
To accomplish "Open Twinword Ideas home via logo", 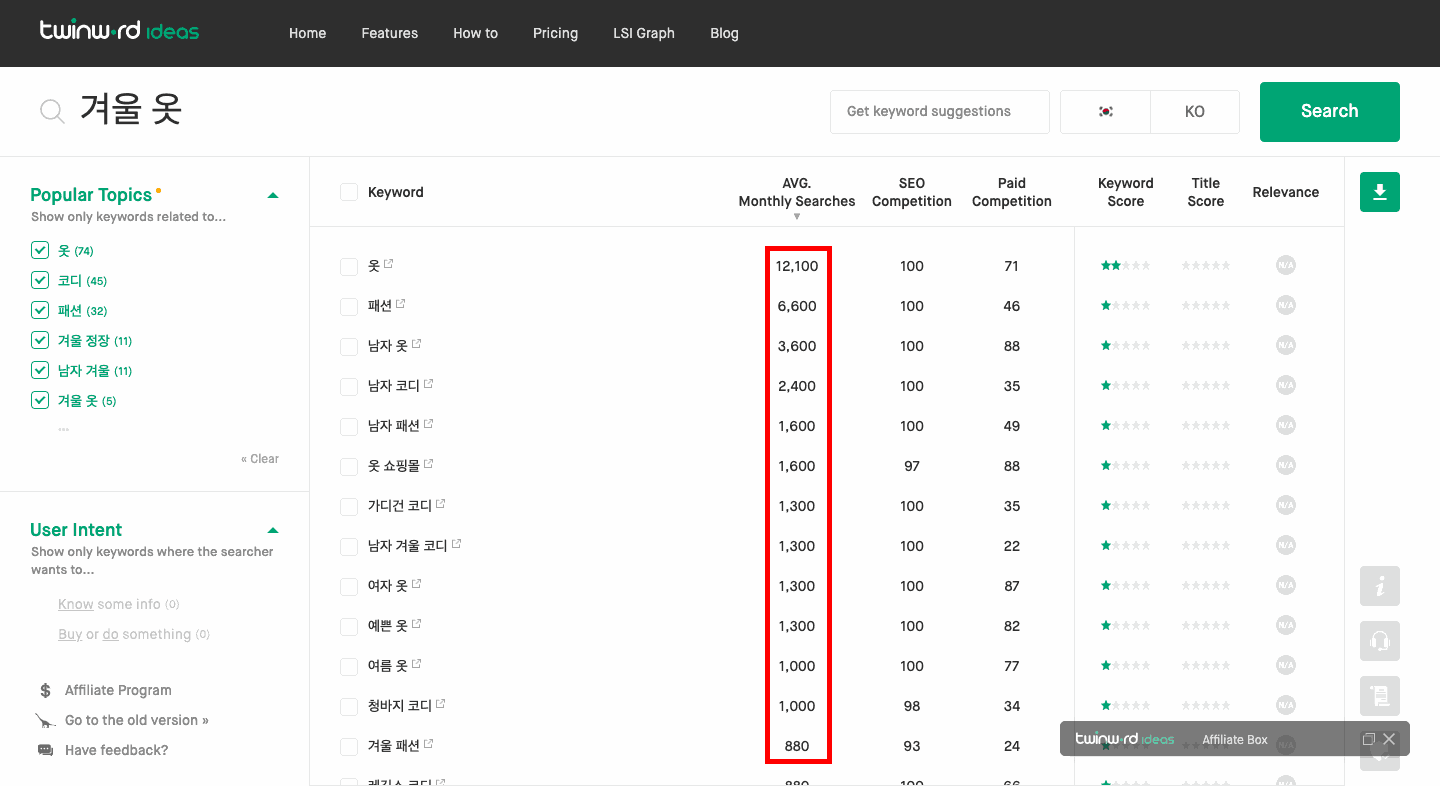I will click(x=118, y=31).
